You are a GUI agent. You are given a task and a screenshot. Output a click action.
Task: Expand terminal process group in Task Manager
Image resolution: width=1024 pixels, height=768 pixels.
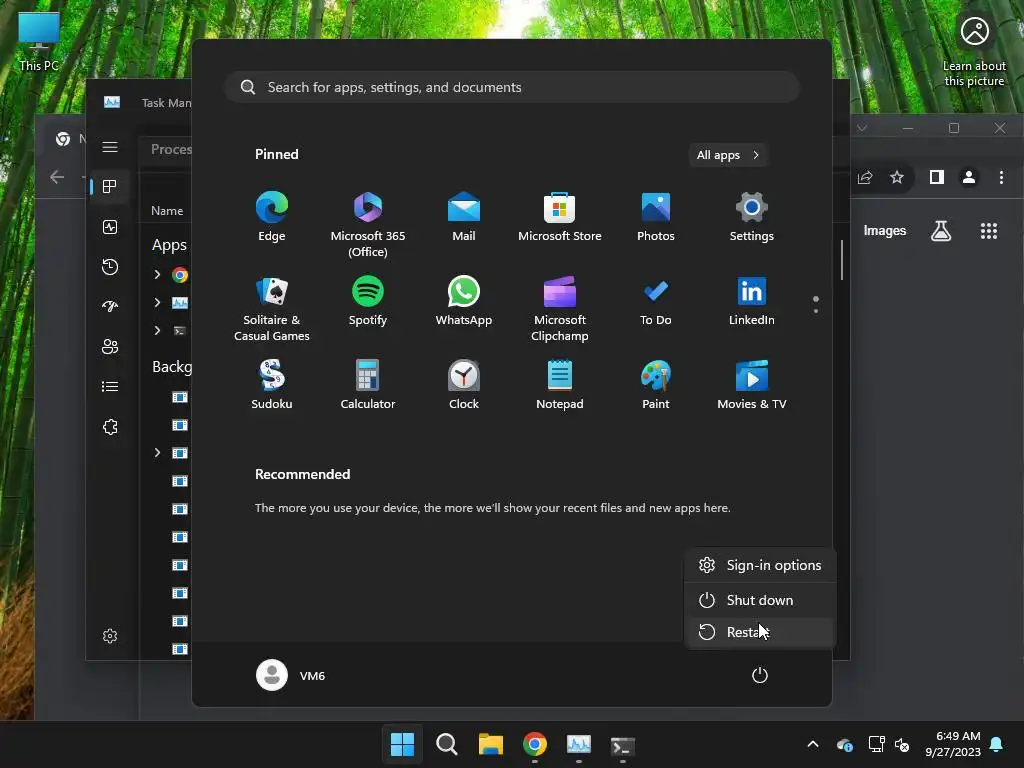click(x=157, y=330)
